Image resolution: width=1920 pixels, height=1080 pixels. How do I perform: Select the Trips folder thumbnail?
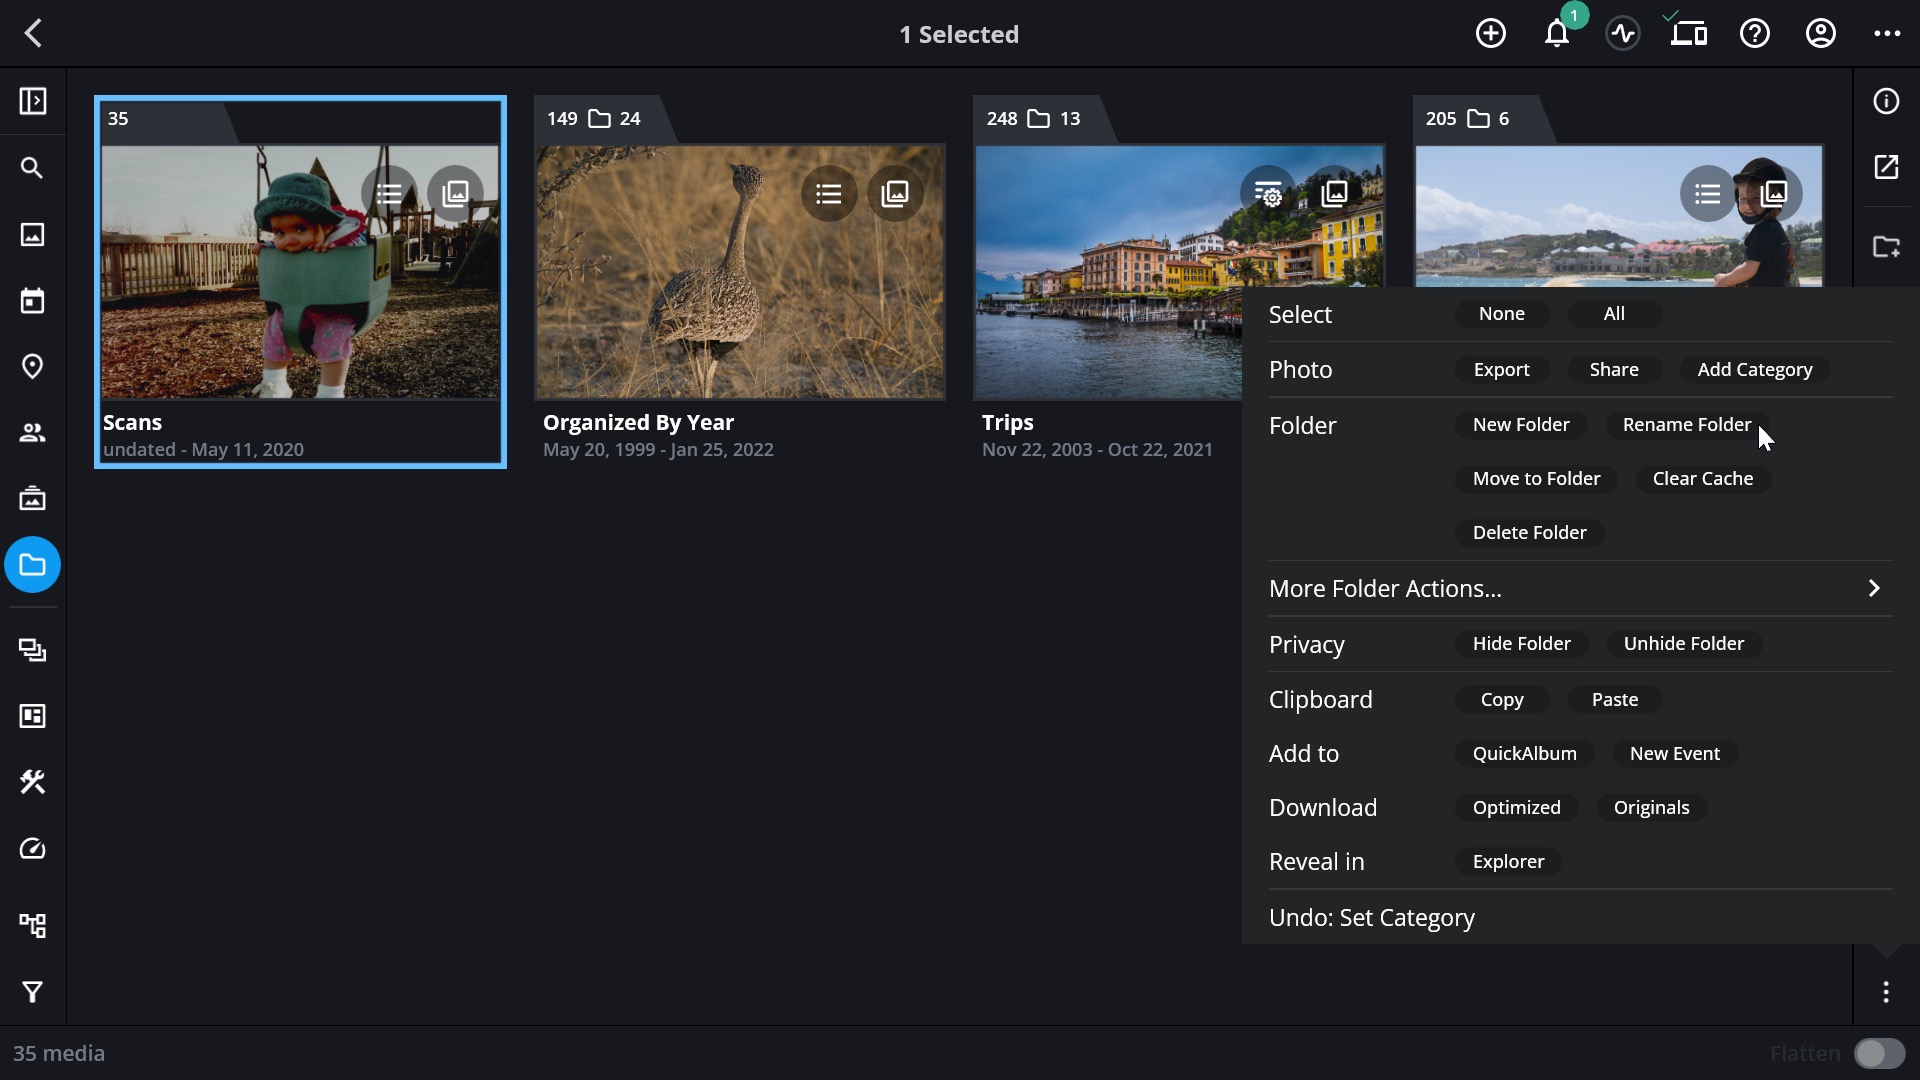pos(1108,272)
